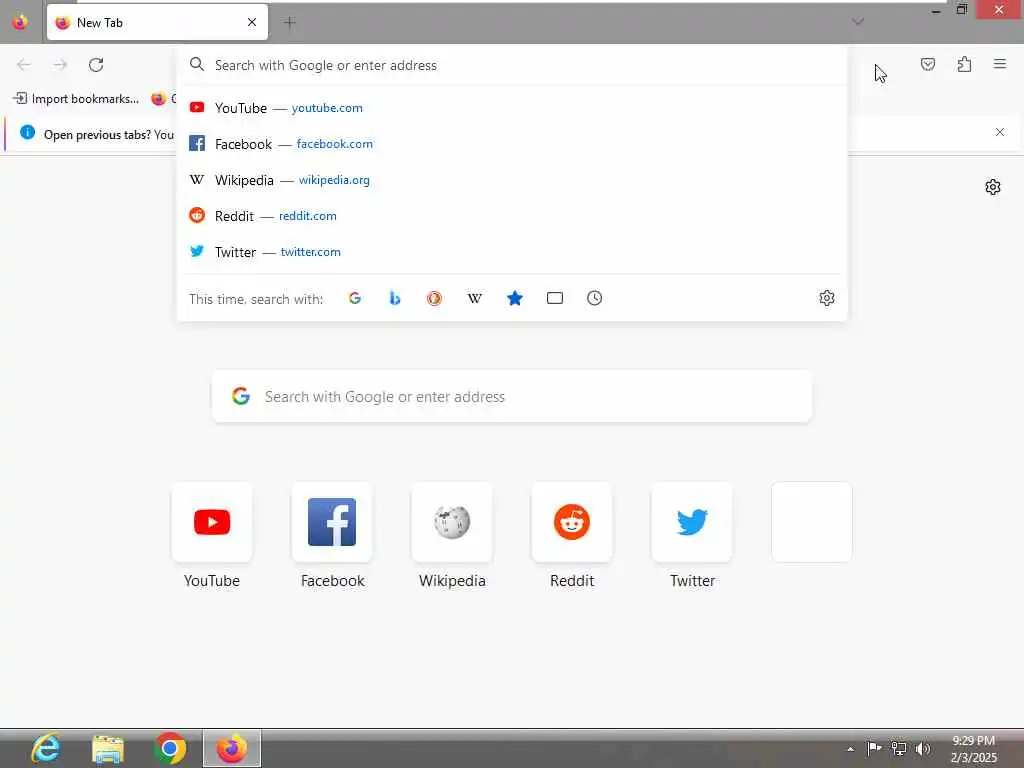The width and height of the screenshot is (1024, 768).
Task: Search this time with Wikipedia icon
Action: click(x=475, y=298)
